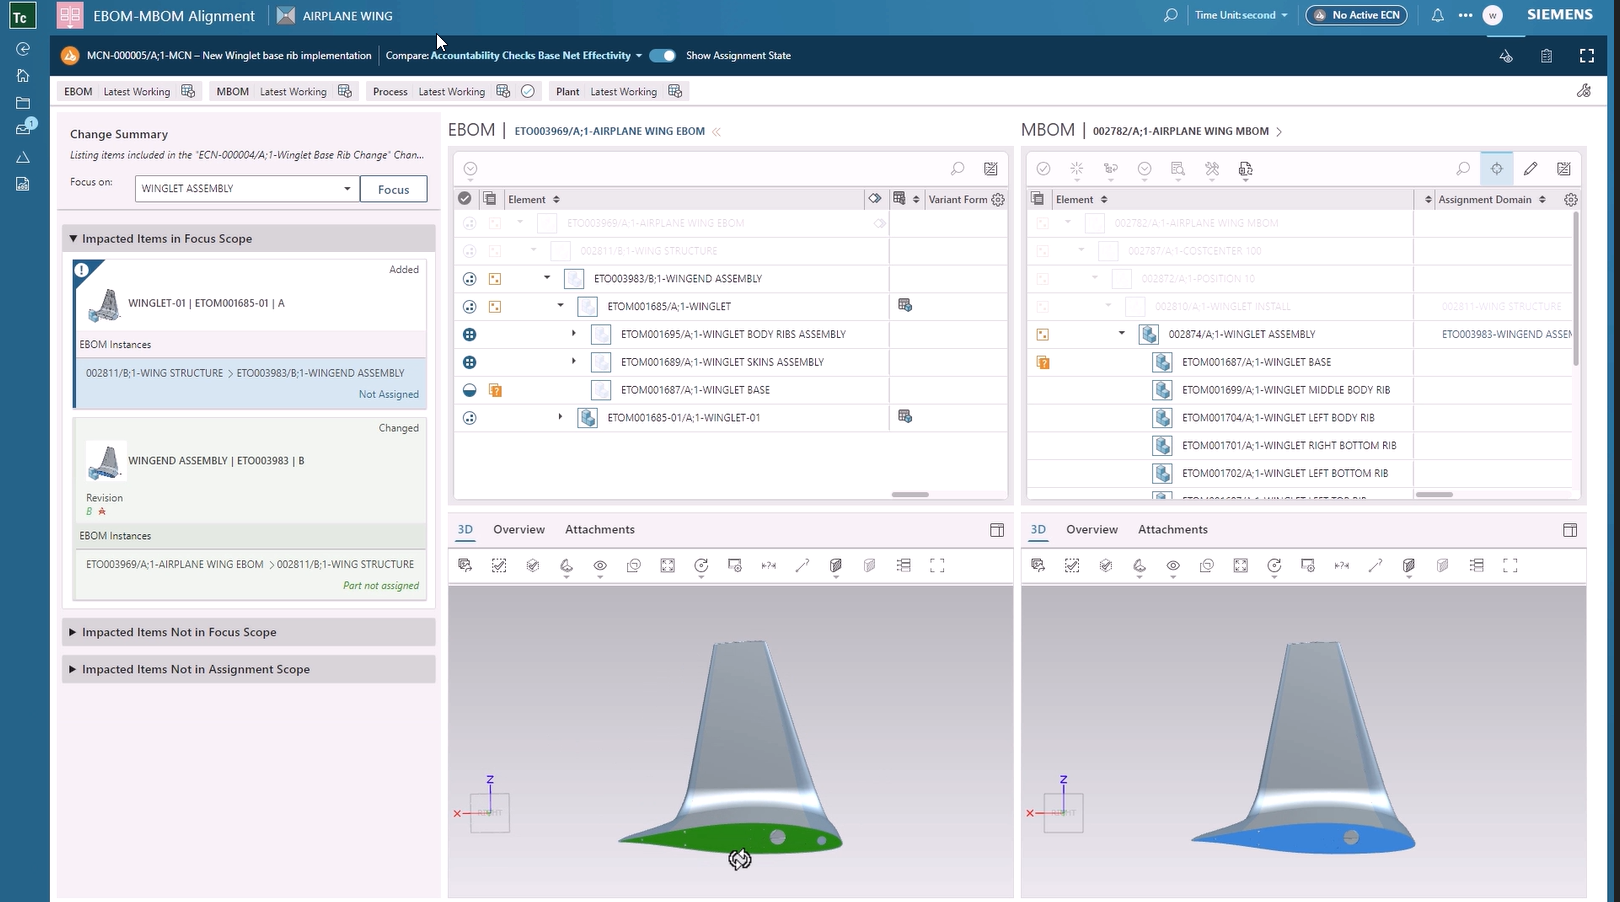Toggle visibility eye icon in EBOM toolbar
Viewport: 1620px width, 902px height.
tap(600, 566)
